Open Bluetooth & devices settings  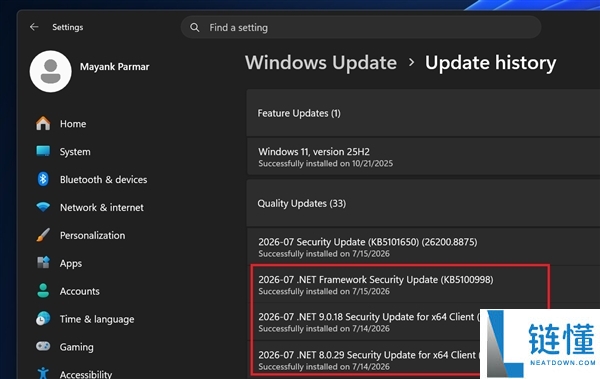coord(103,180)
